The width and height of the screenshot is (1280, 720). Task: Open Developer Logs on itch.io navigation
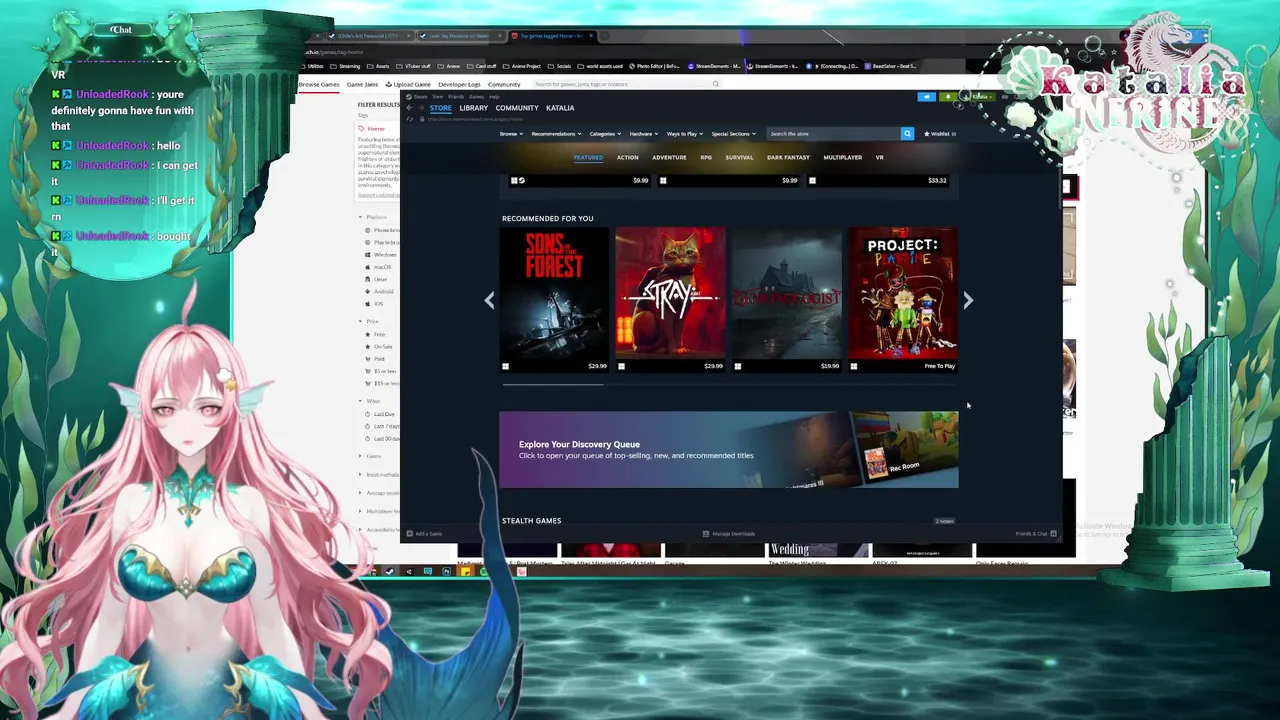pos(459,84)
